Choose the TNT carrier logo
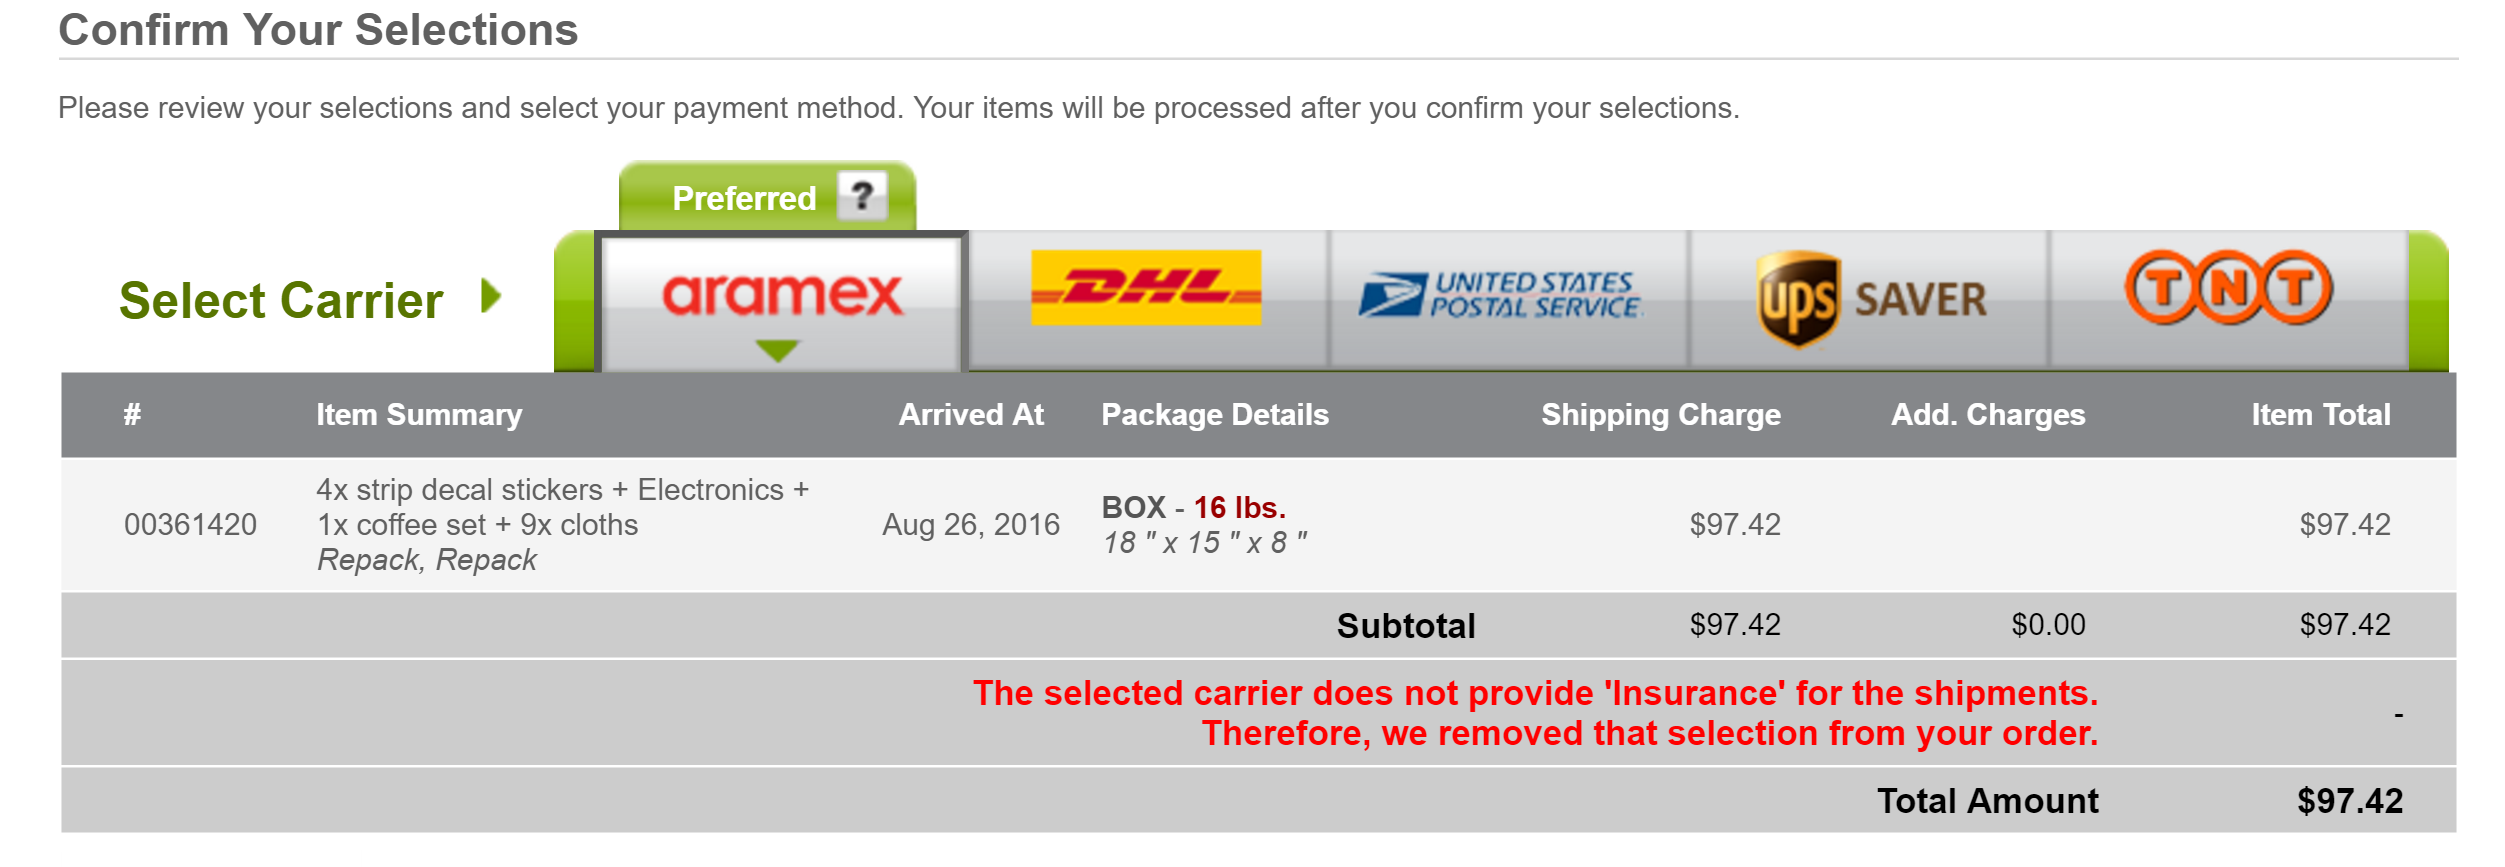The height and width of the screenshot is (867, 2505). [2229, 288]
